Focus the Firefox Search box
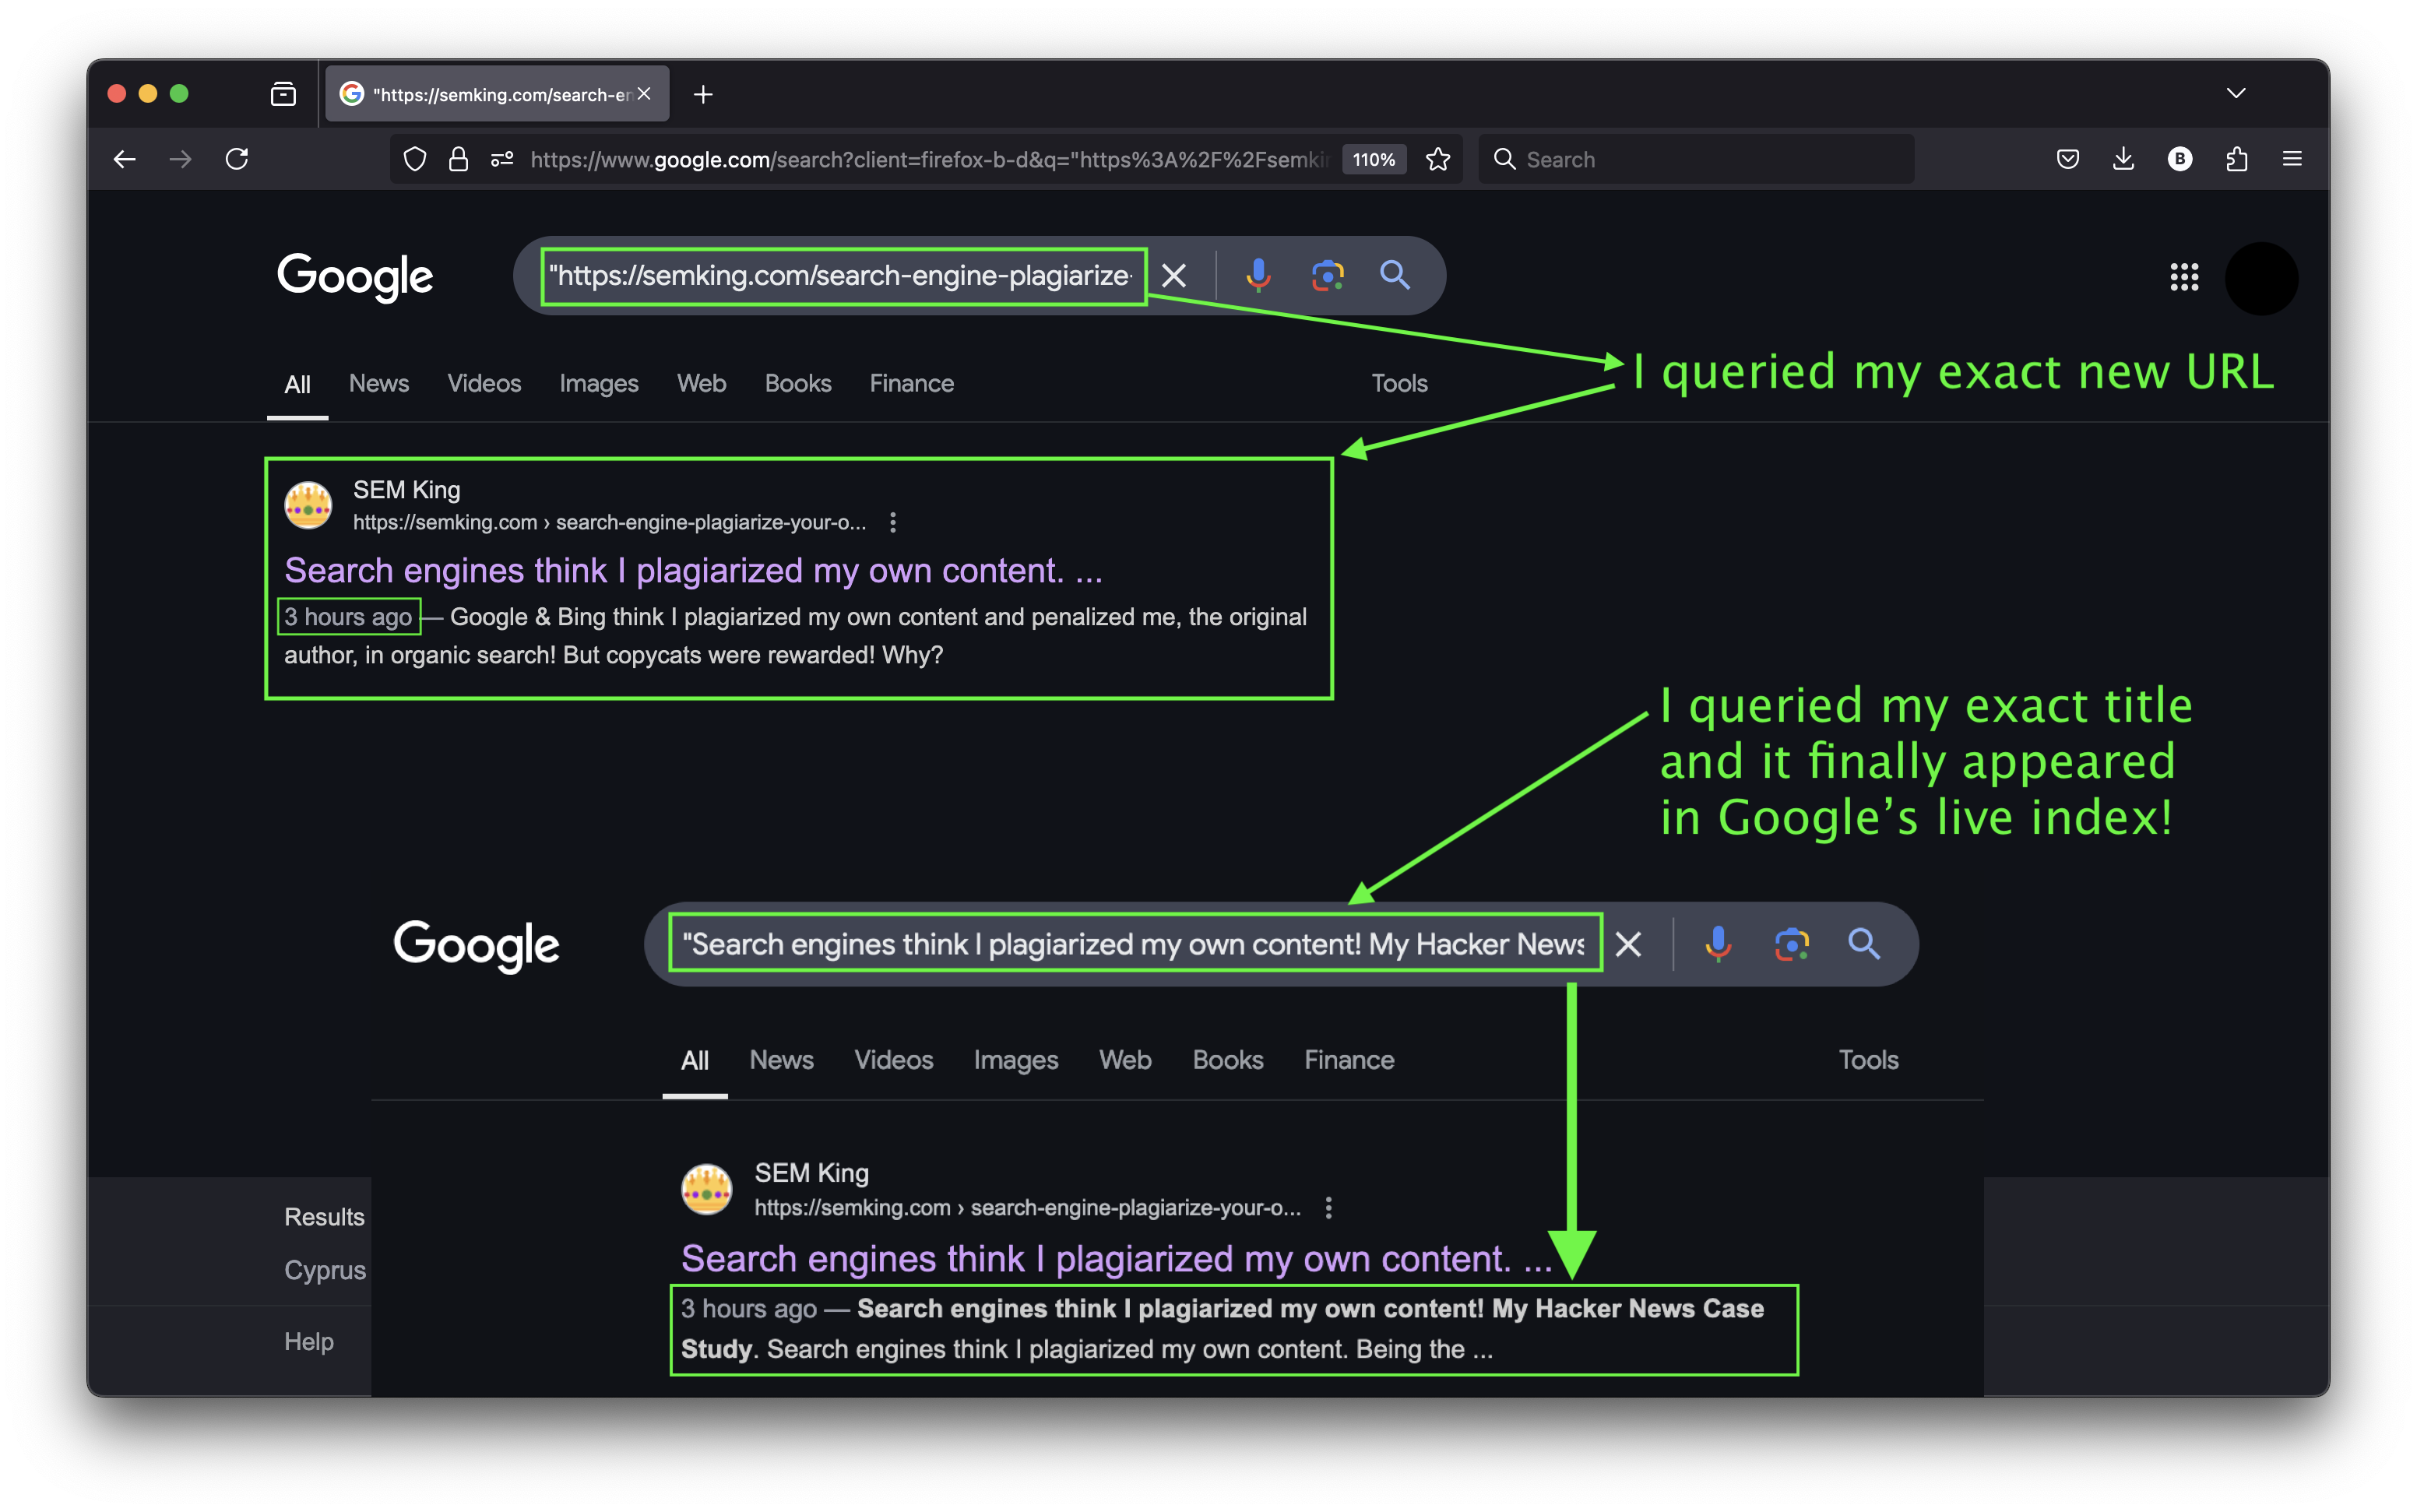Screen dimensions: 2417x1512 (1696, 159)
